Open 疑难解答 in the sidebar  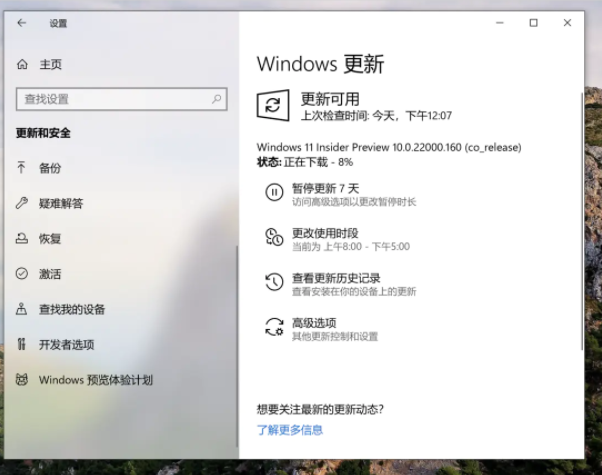coord(61,203)
